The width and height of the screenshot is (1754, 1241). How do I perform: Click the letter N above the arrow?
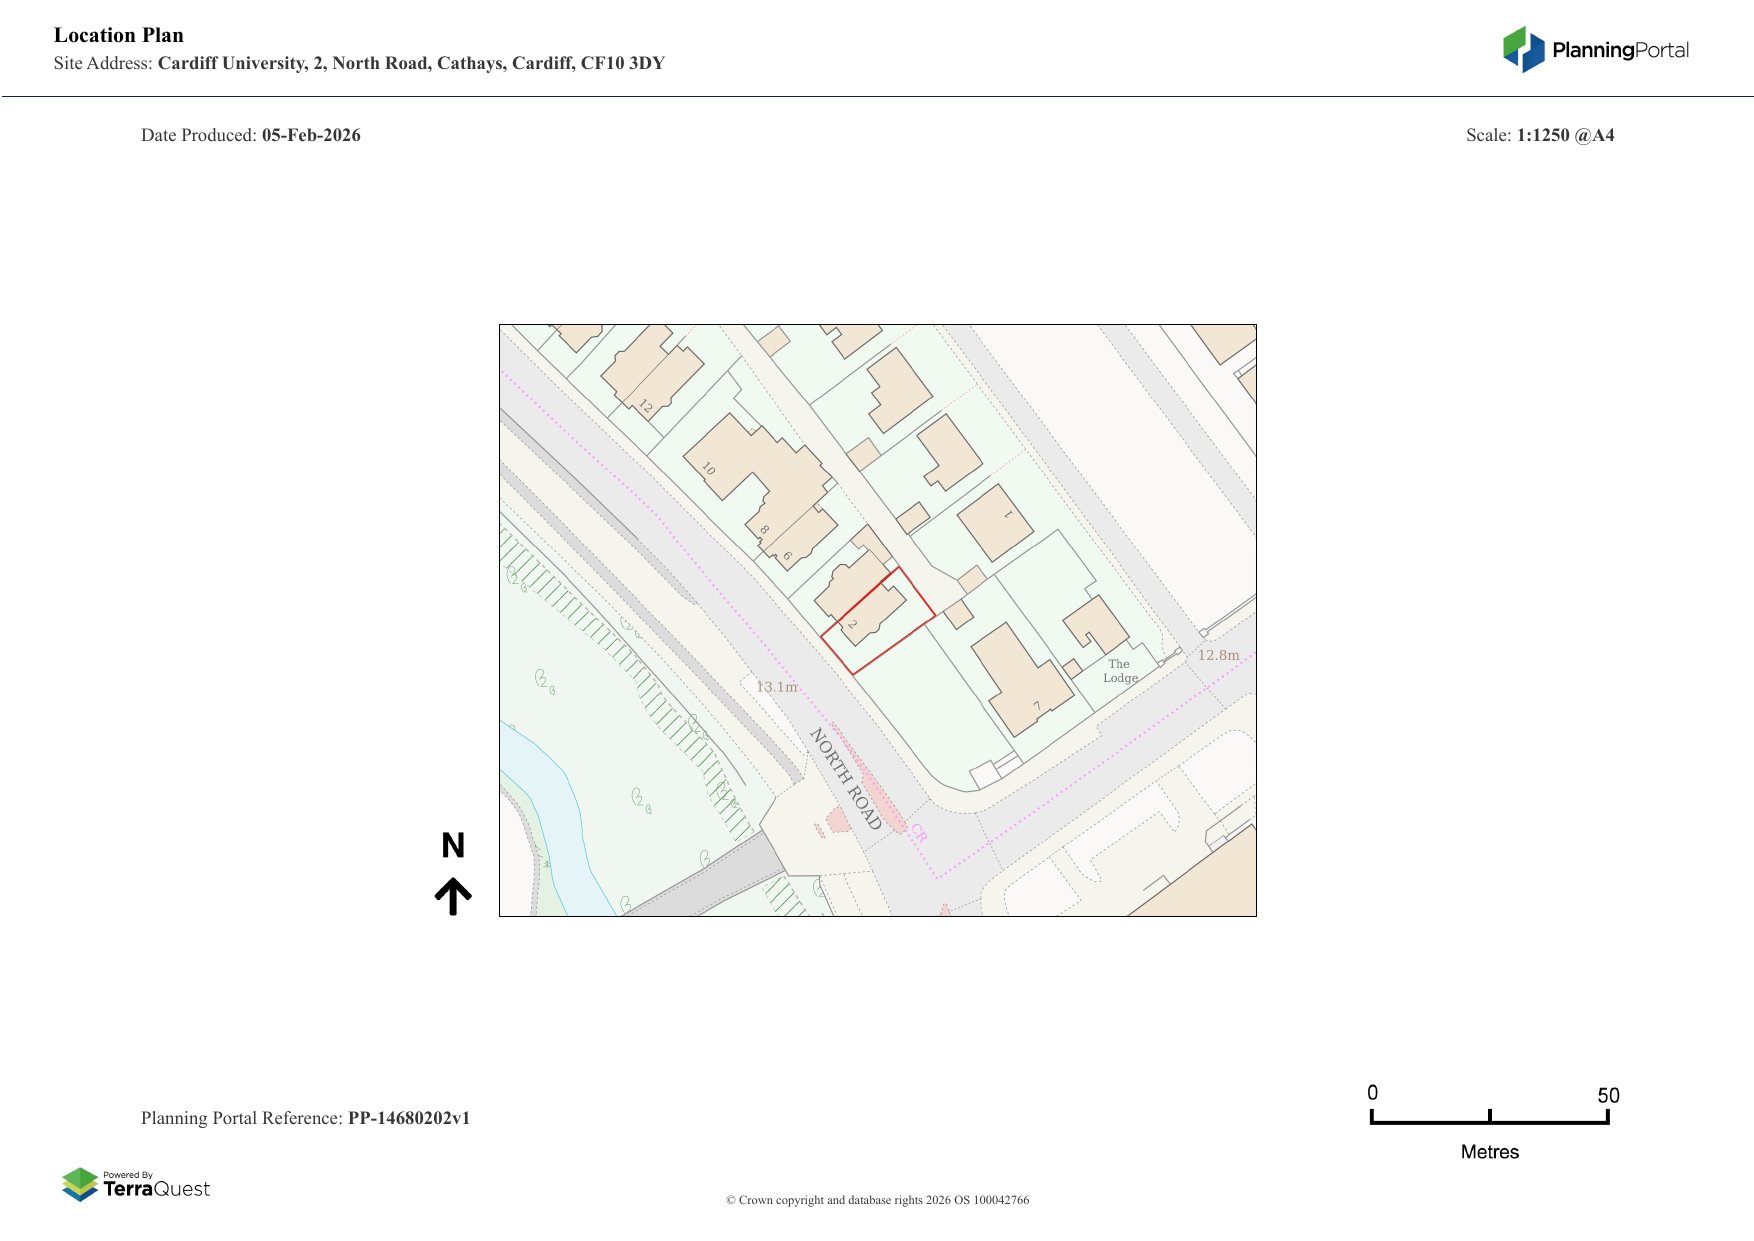click(453, 846)
